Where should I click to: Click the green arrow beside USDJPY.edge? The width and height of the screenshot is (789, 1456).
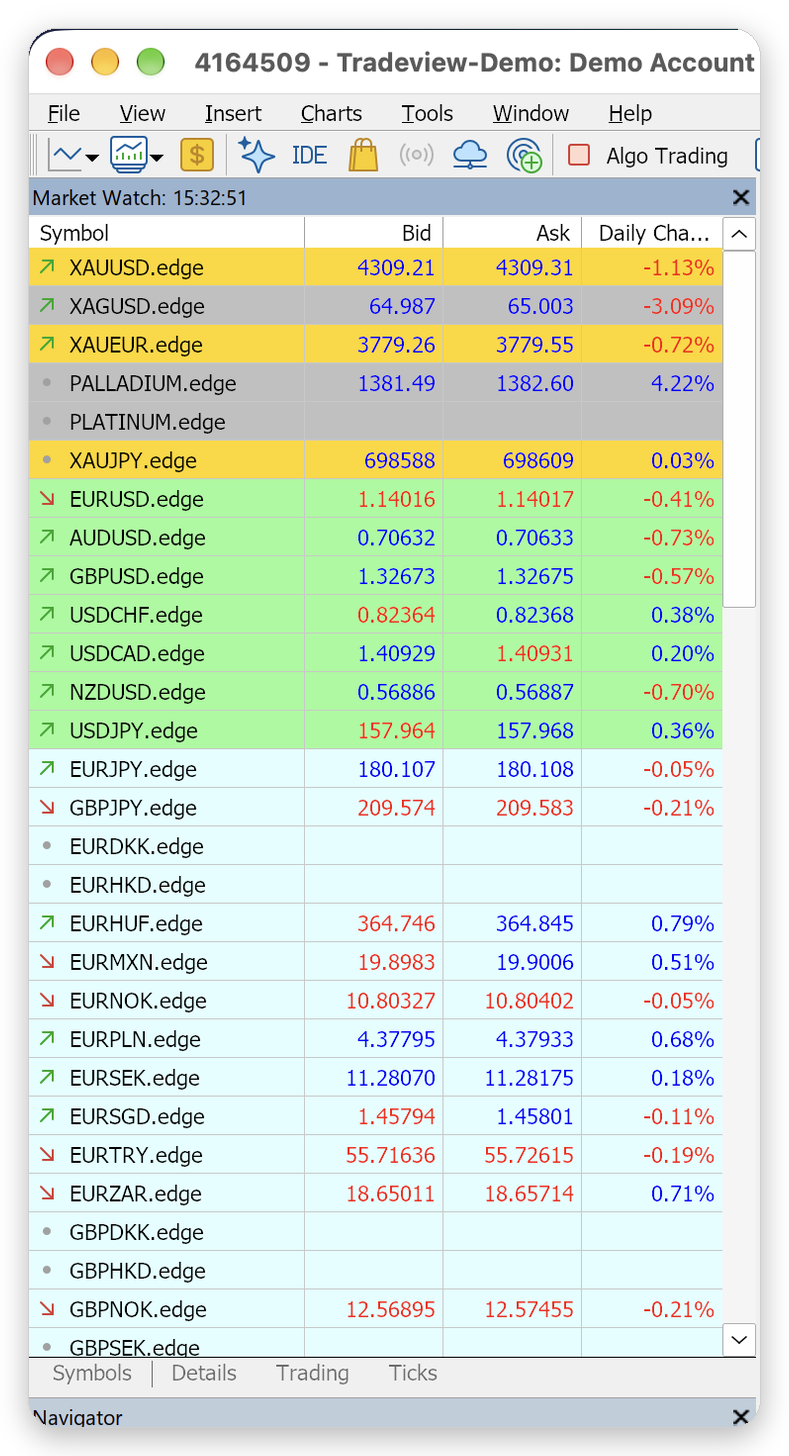tap(47, 730)
